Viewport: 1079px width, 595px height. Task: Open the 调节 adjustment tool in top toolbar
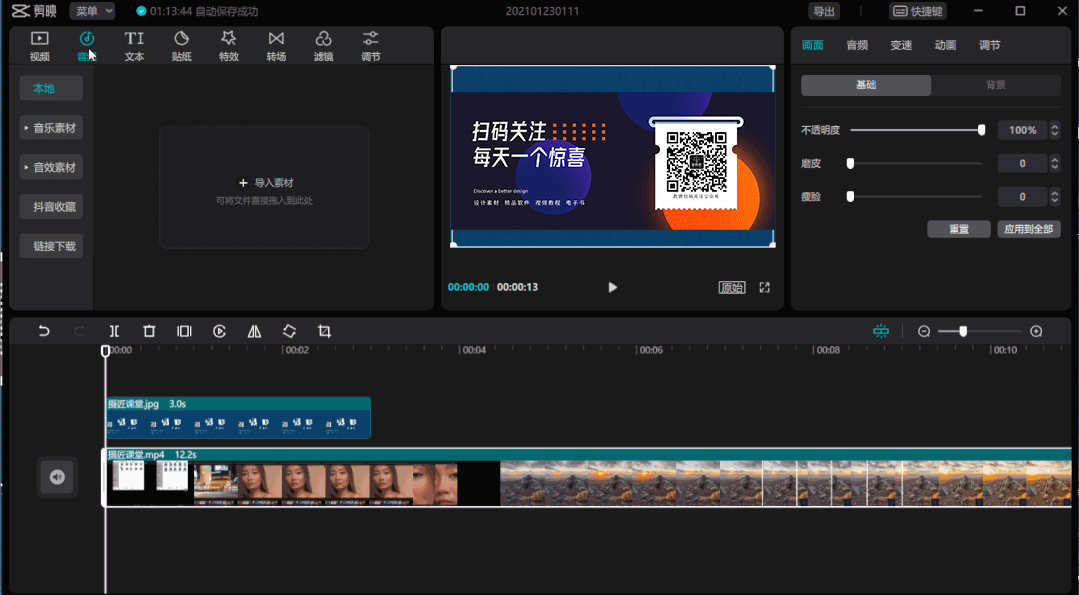pos(370,46)
